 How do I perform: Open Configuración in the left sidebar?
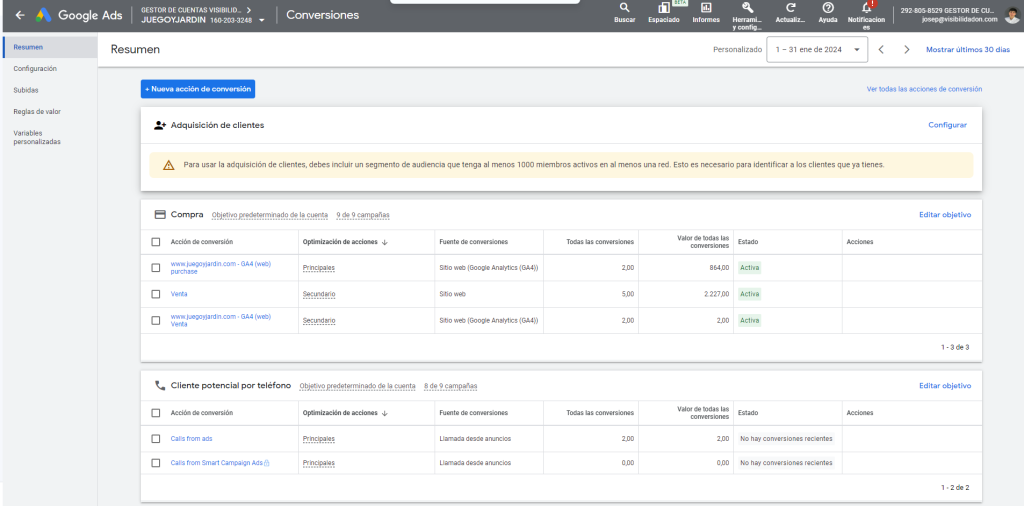click(35, 68)
